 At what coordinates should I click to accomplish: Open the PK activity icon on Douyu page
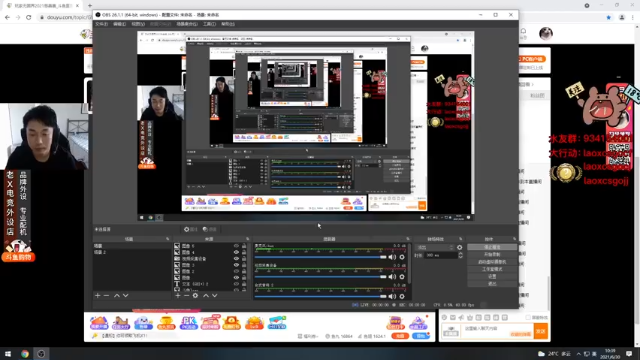click(x=188, y=322)
